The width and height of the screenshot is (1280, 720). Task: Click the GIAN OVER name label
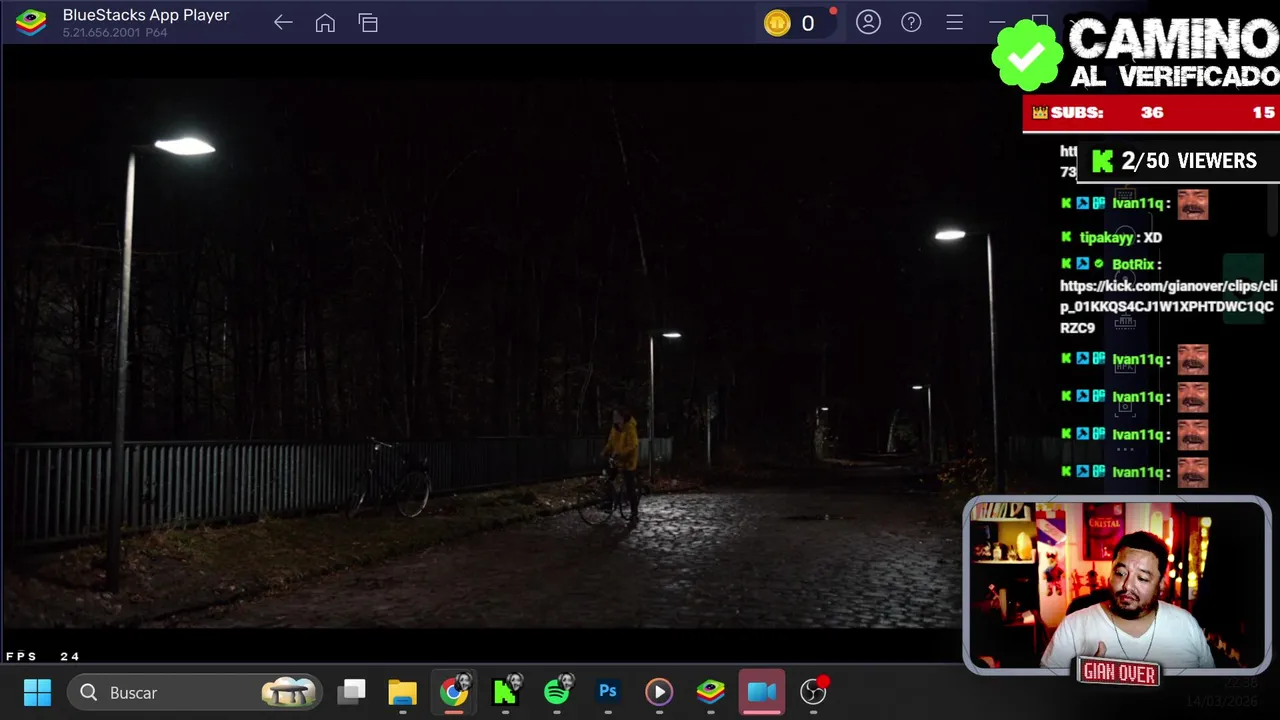(1119, 674)
